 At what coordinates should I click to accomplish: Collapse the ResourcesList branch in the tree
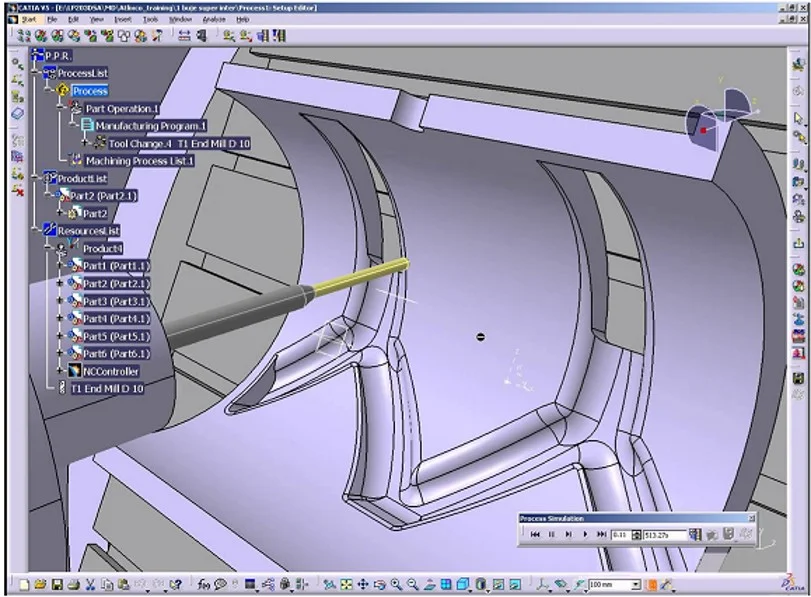[34, 230]
